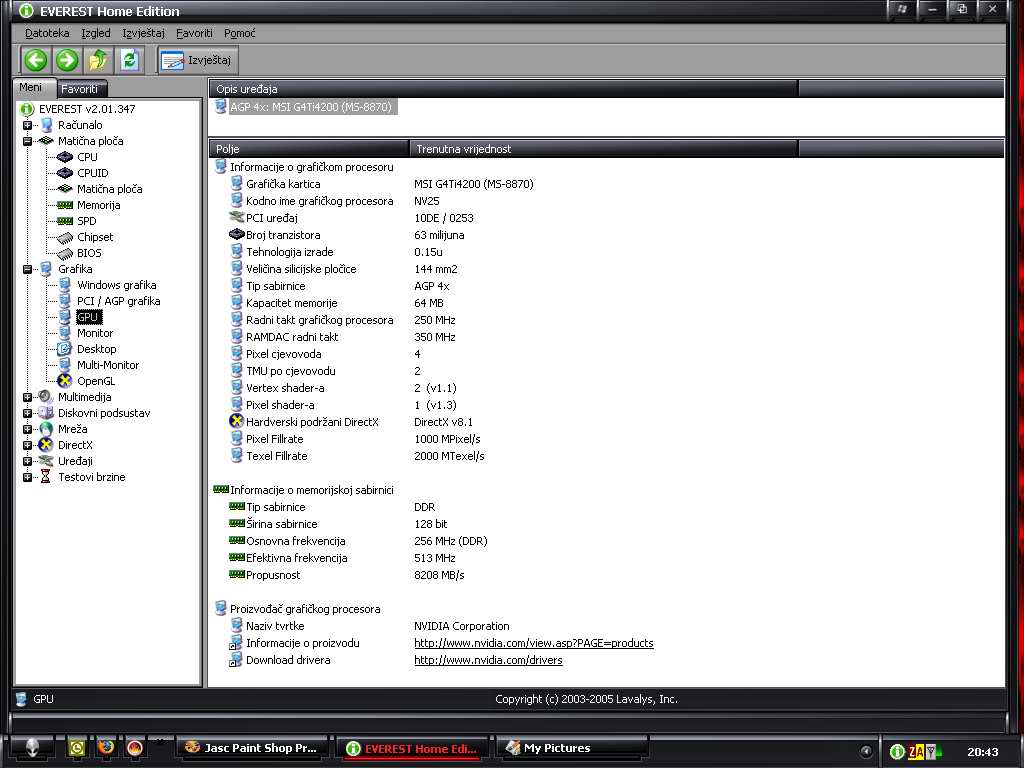Click the Trenutna vrijednost column header

pos(604,149)
